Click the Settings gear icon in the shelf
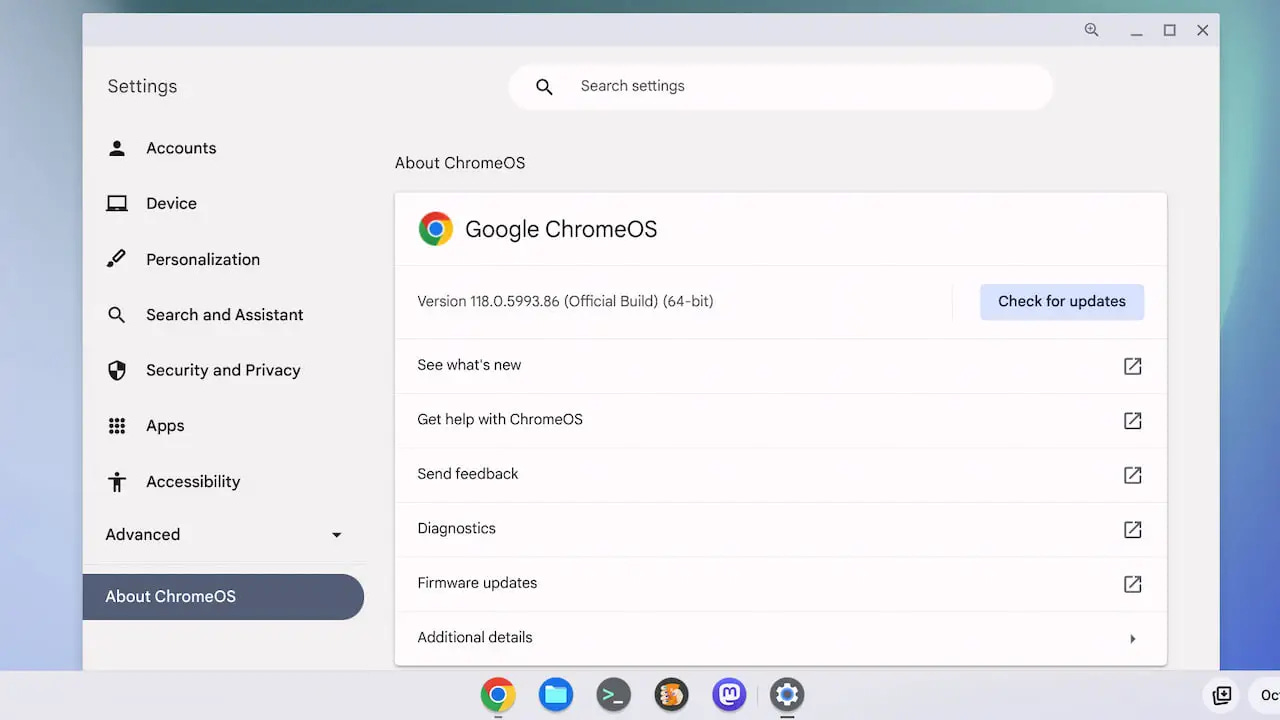The image size is (1280, 720). [787, 694]
